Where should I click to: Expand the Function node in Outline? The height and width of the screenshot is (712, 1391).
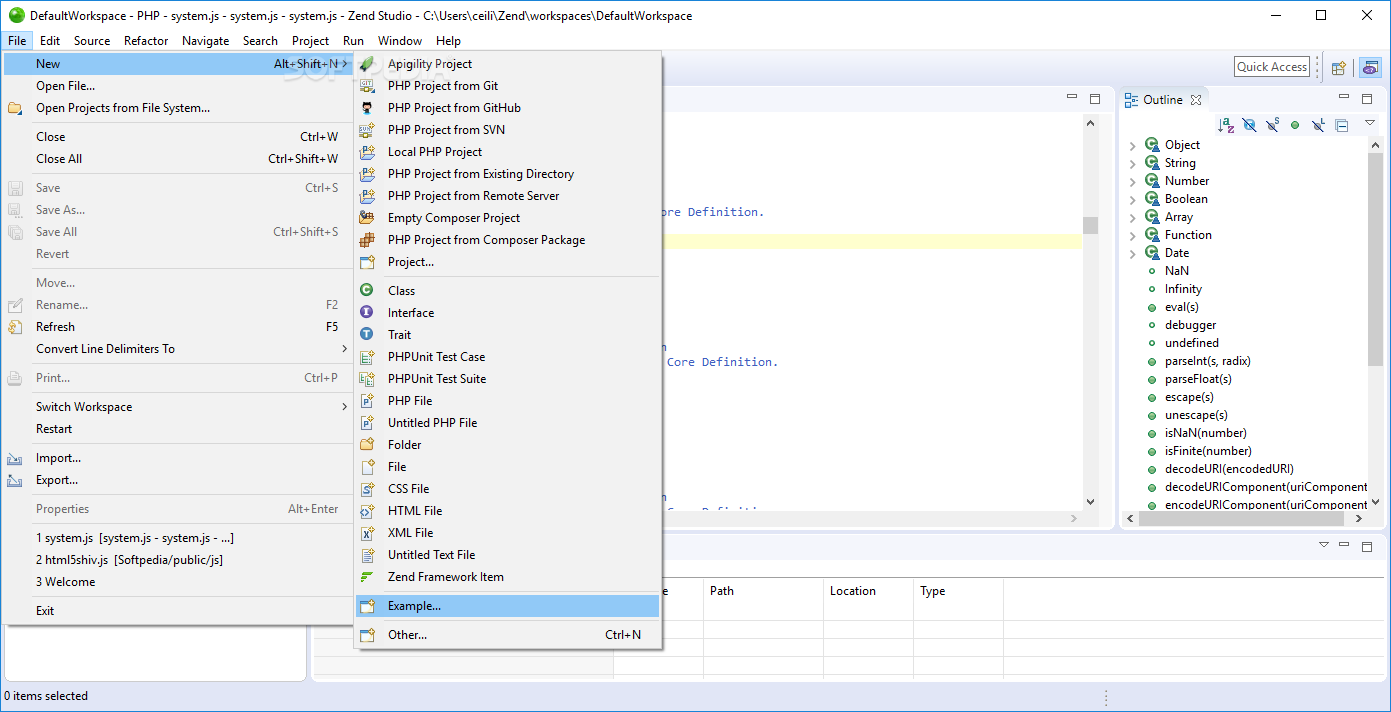pyautogui.click(x=1132, y=236)
